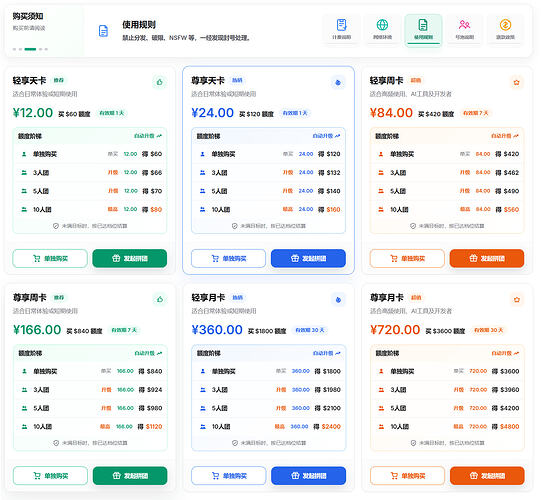Click 单独购买 button on 轻享月卡 card
The height and width of the screenshot is (500, 543).
pos(229,476)
